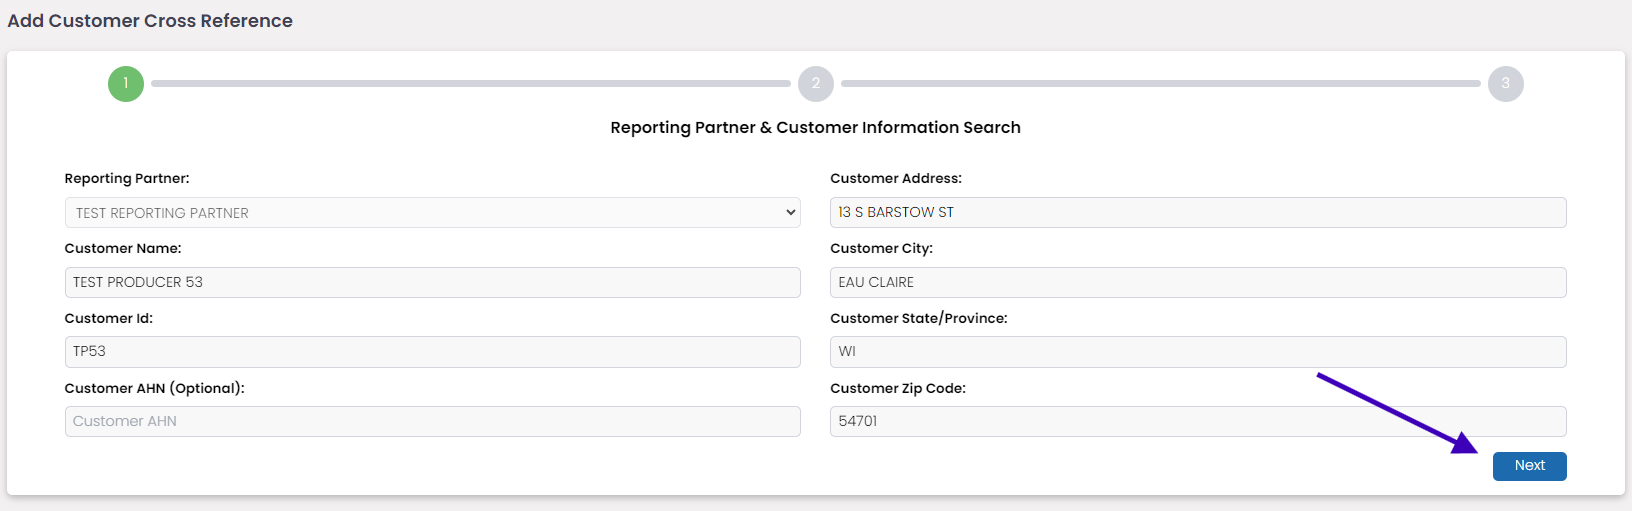Click the Customer City input

pyautogui.click(x=1198, y=282)
